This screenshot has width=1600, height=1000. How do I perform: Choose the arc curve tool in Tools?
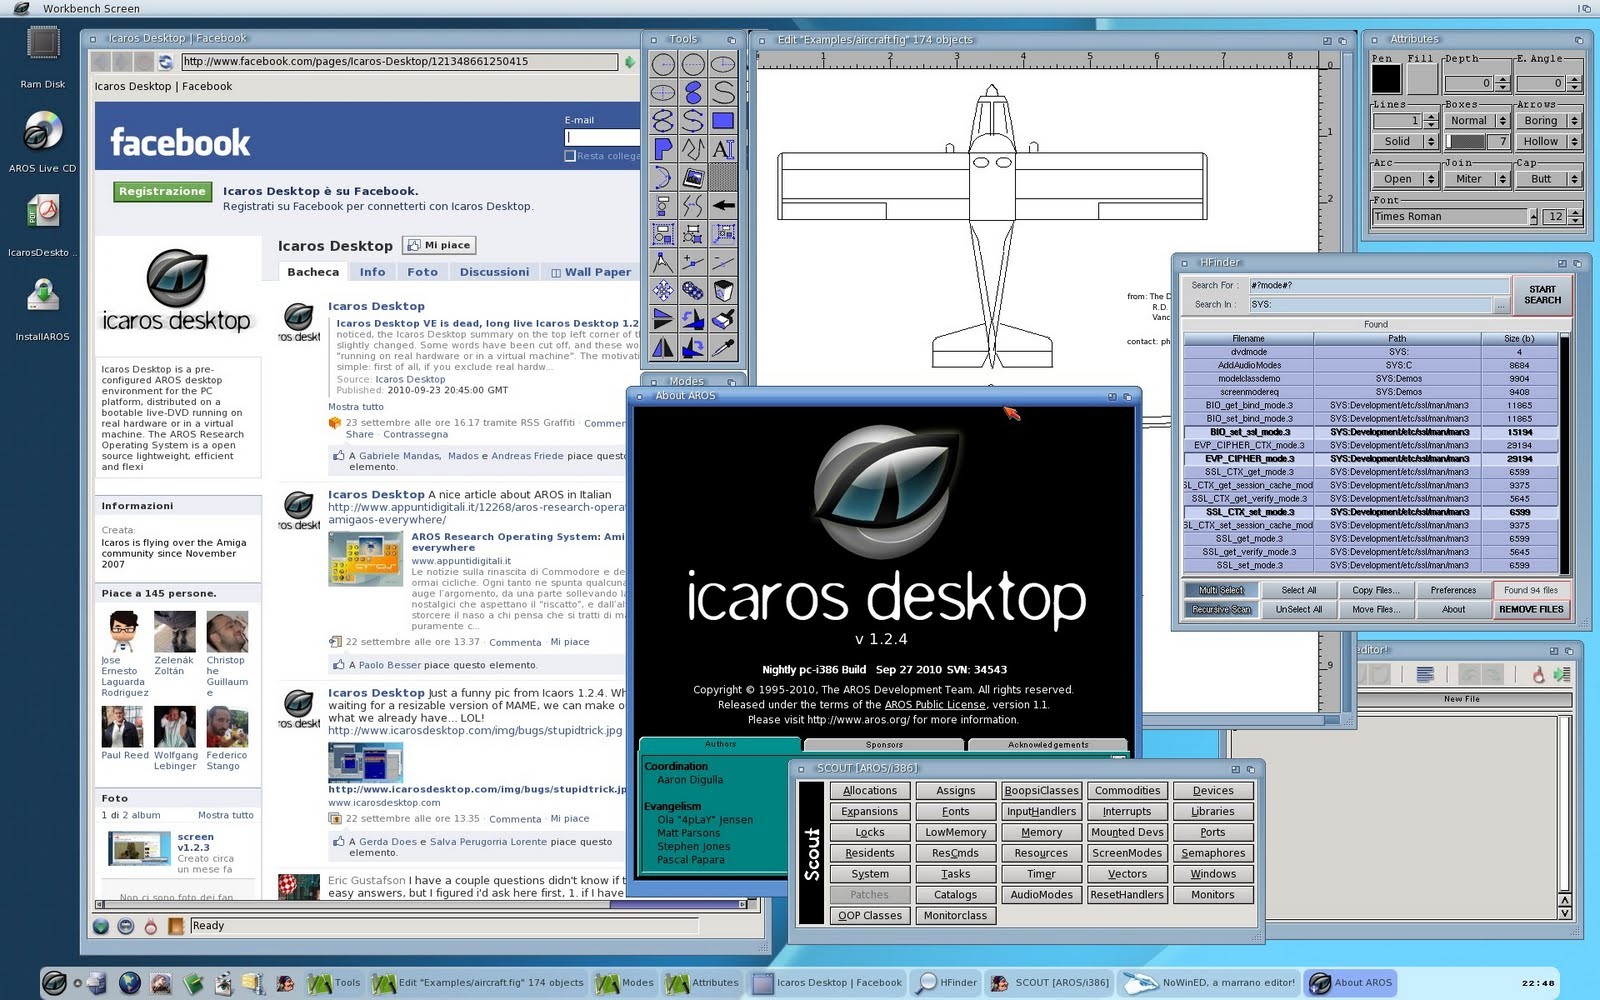click(663, 178)
